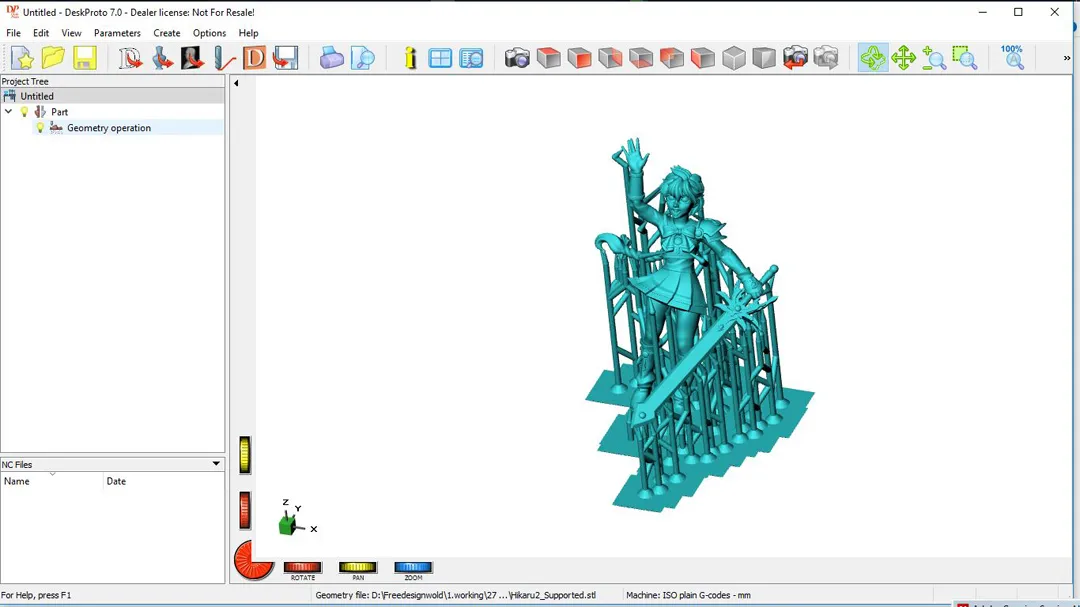Activate the green four-arrow Pan tool

tap(903, 58)
